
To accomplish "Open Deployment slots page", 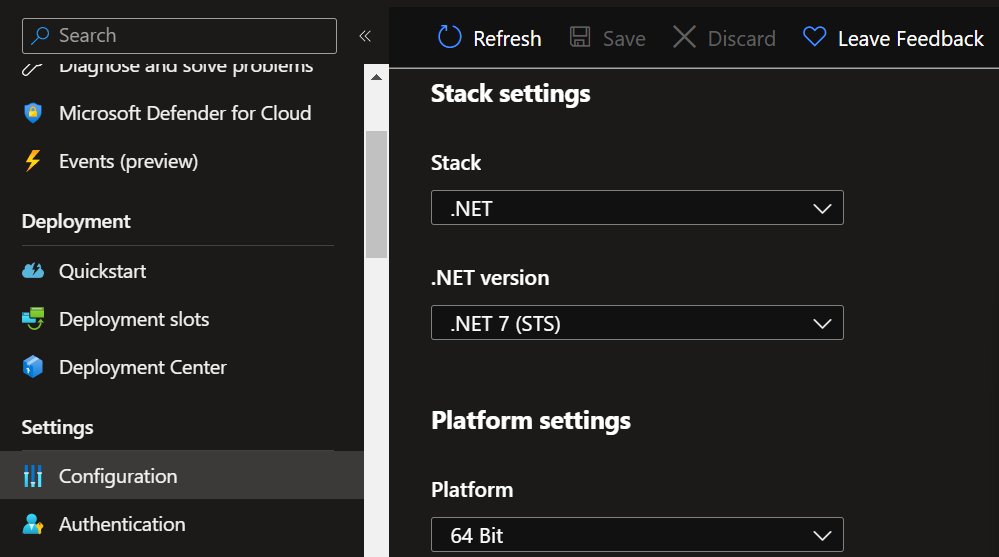I will click(134, 319).
